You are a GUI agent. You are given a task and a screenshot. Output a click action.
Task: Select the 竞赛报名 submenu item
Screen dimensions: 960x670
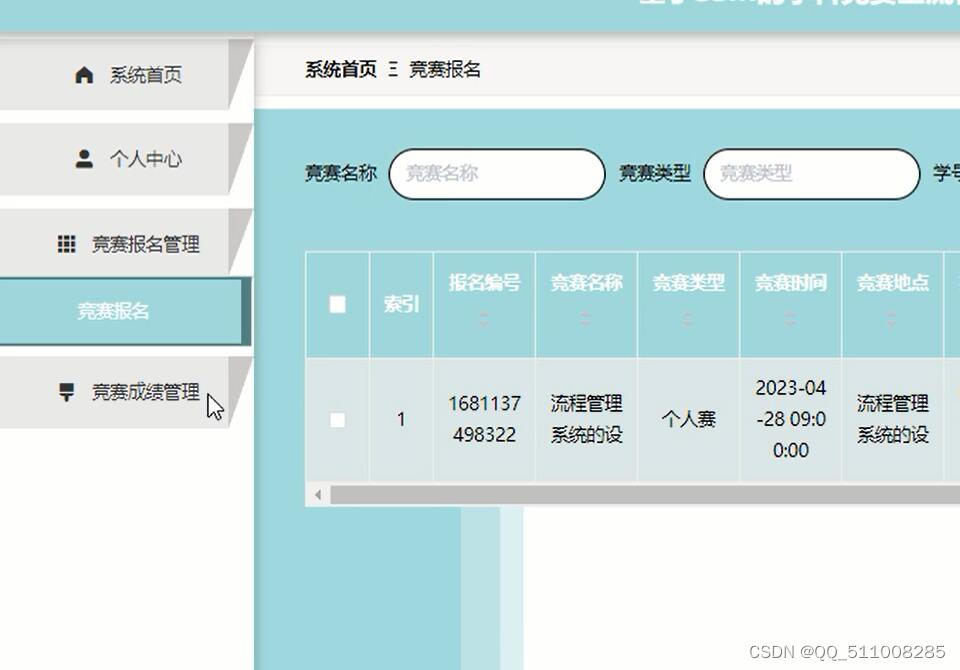(124, 311)
